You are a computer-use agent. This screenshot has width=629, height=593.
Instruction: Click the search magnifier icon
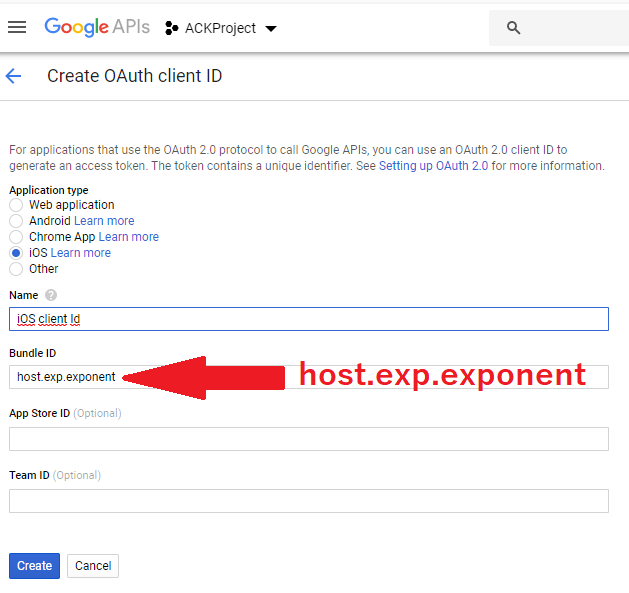click(513, 28)
